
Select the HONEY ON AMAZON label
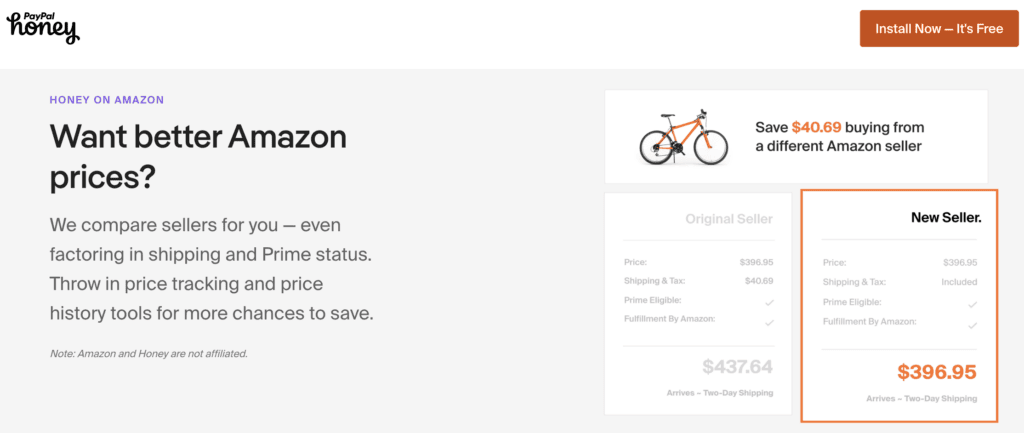point(107,100)
